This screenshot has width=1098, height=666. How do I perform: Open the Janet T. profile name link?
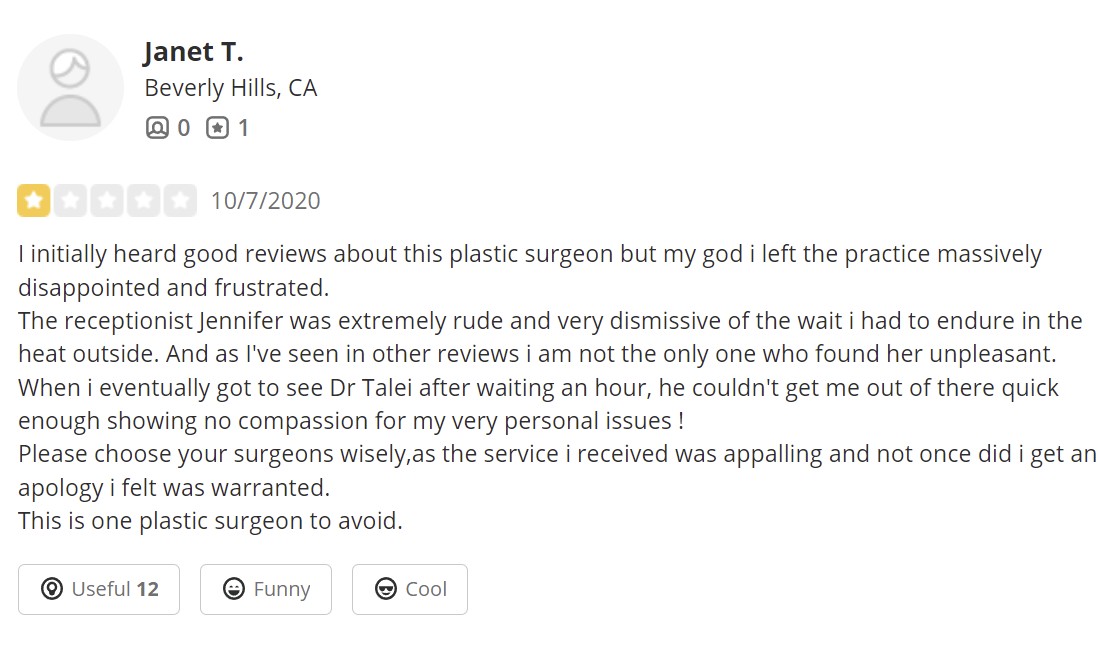point(193,52)
